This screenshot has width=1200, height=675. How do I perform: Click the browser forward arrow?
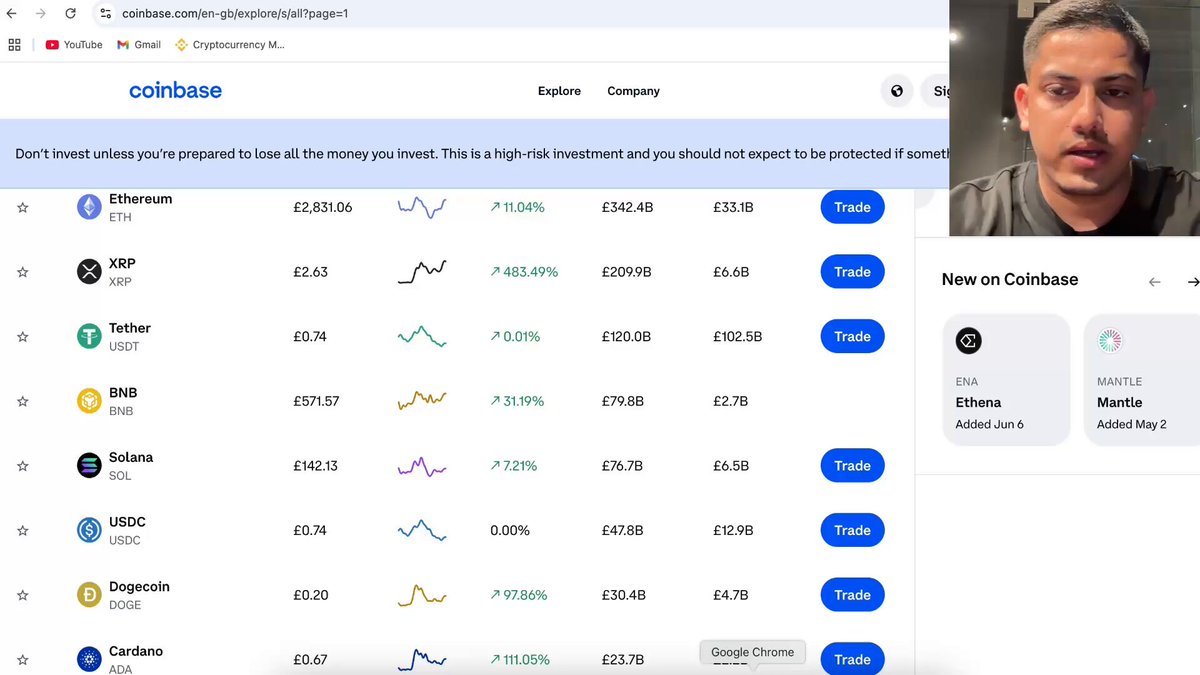tap(40, 14)
